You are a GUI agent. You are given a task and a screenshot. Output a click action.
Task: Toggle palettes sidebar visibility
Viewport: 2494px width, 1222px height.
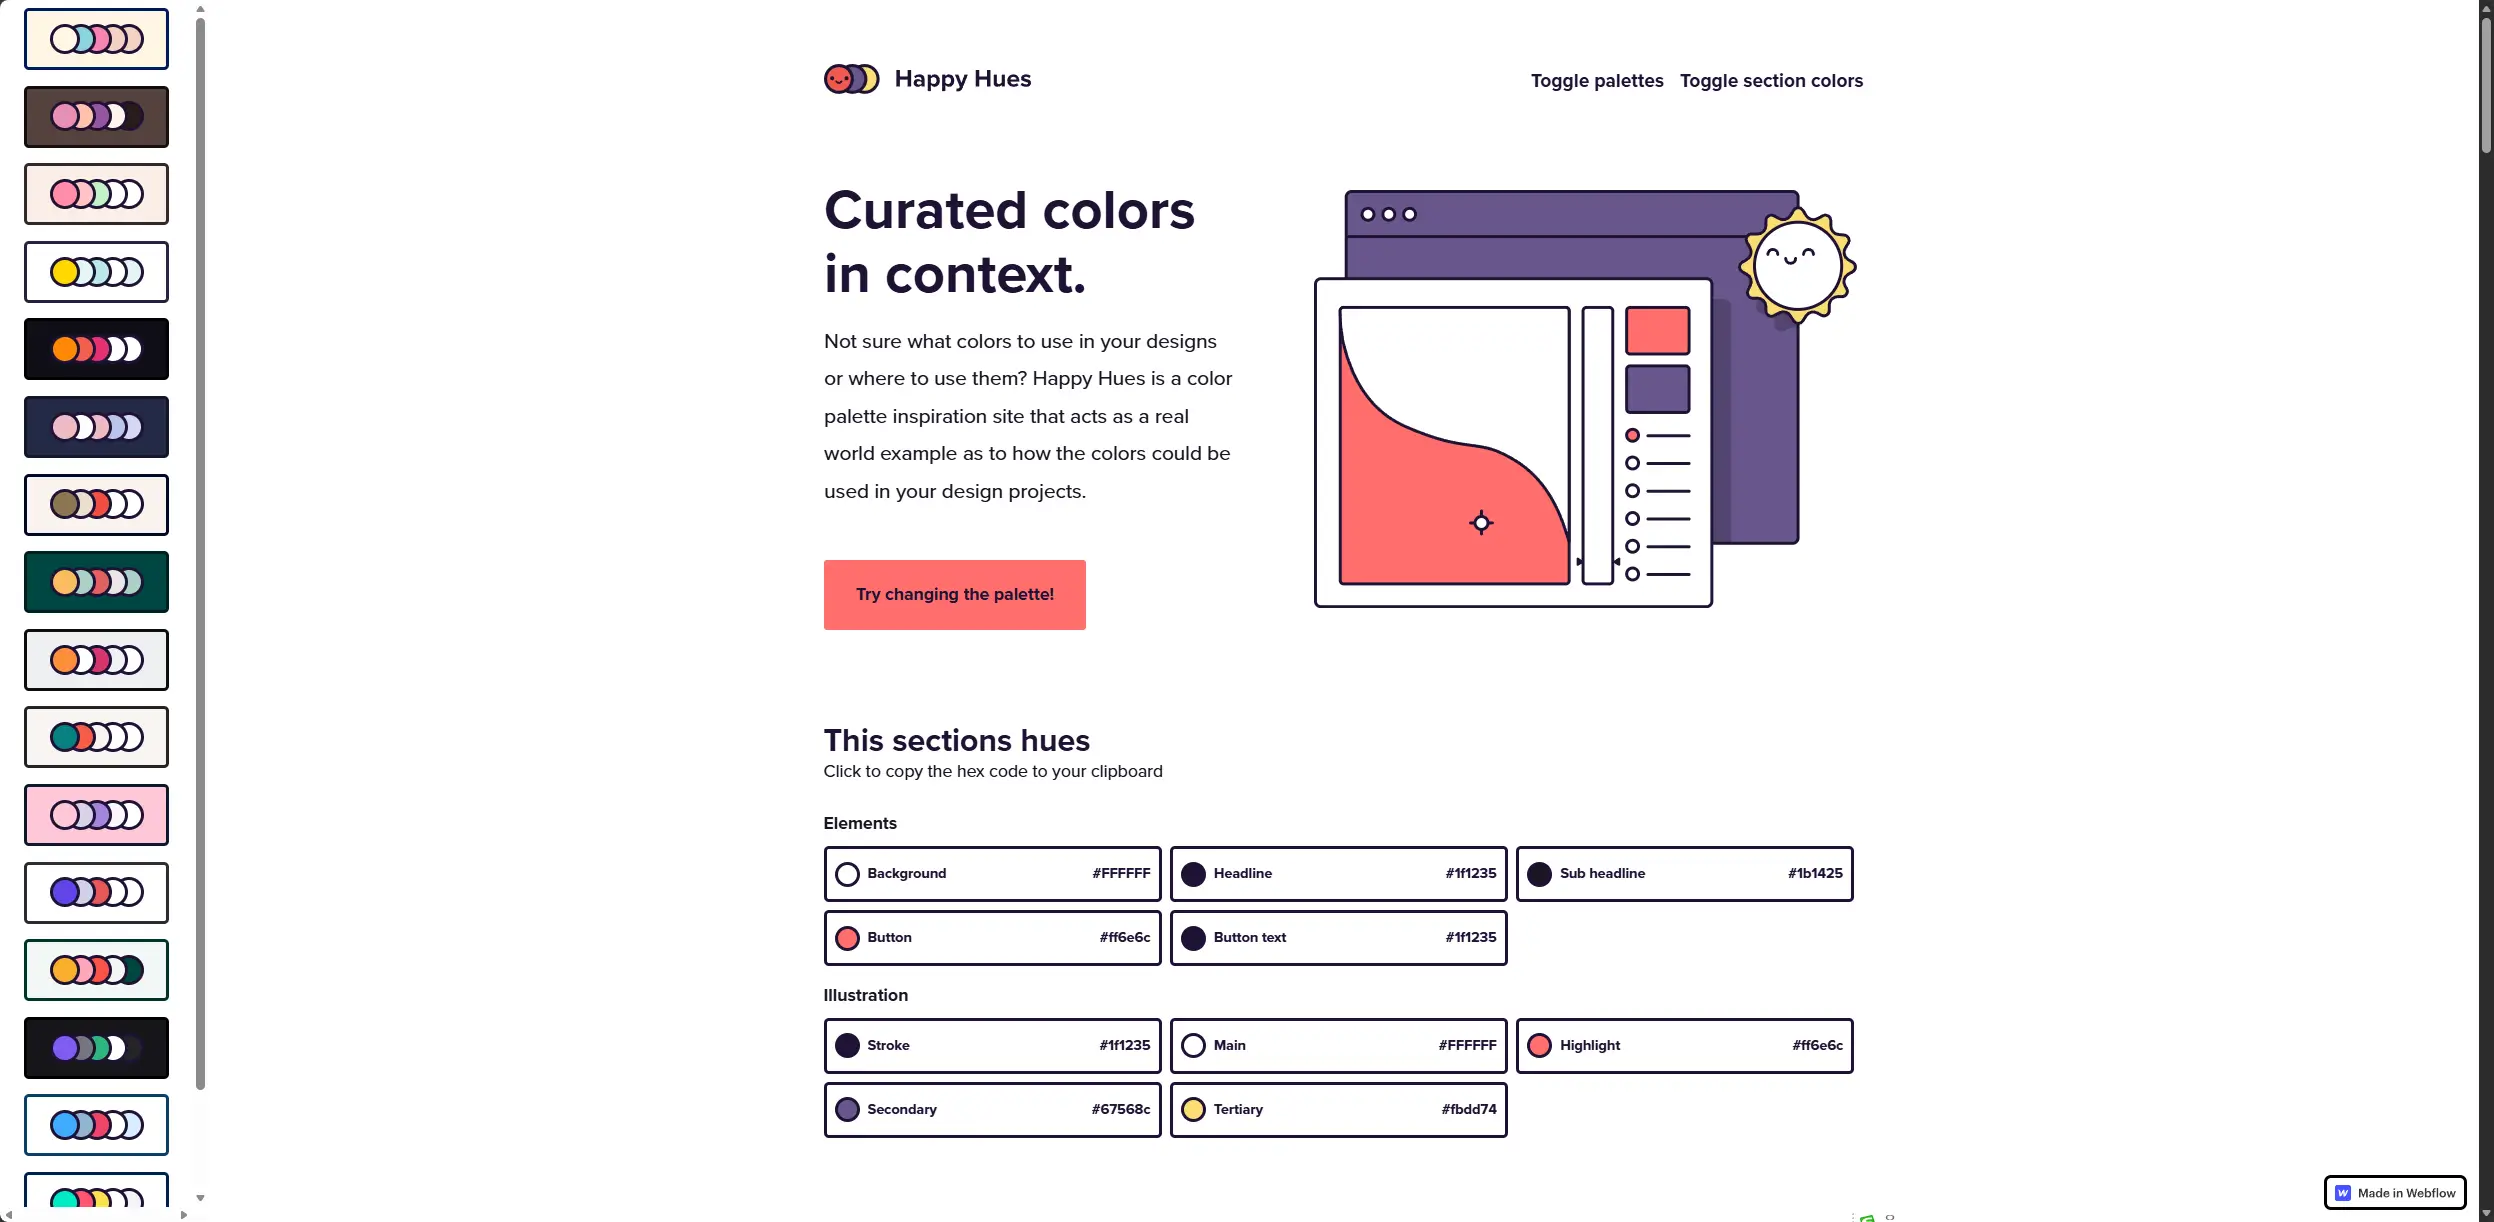click(x=1597, y=81)
